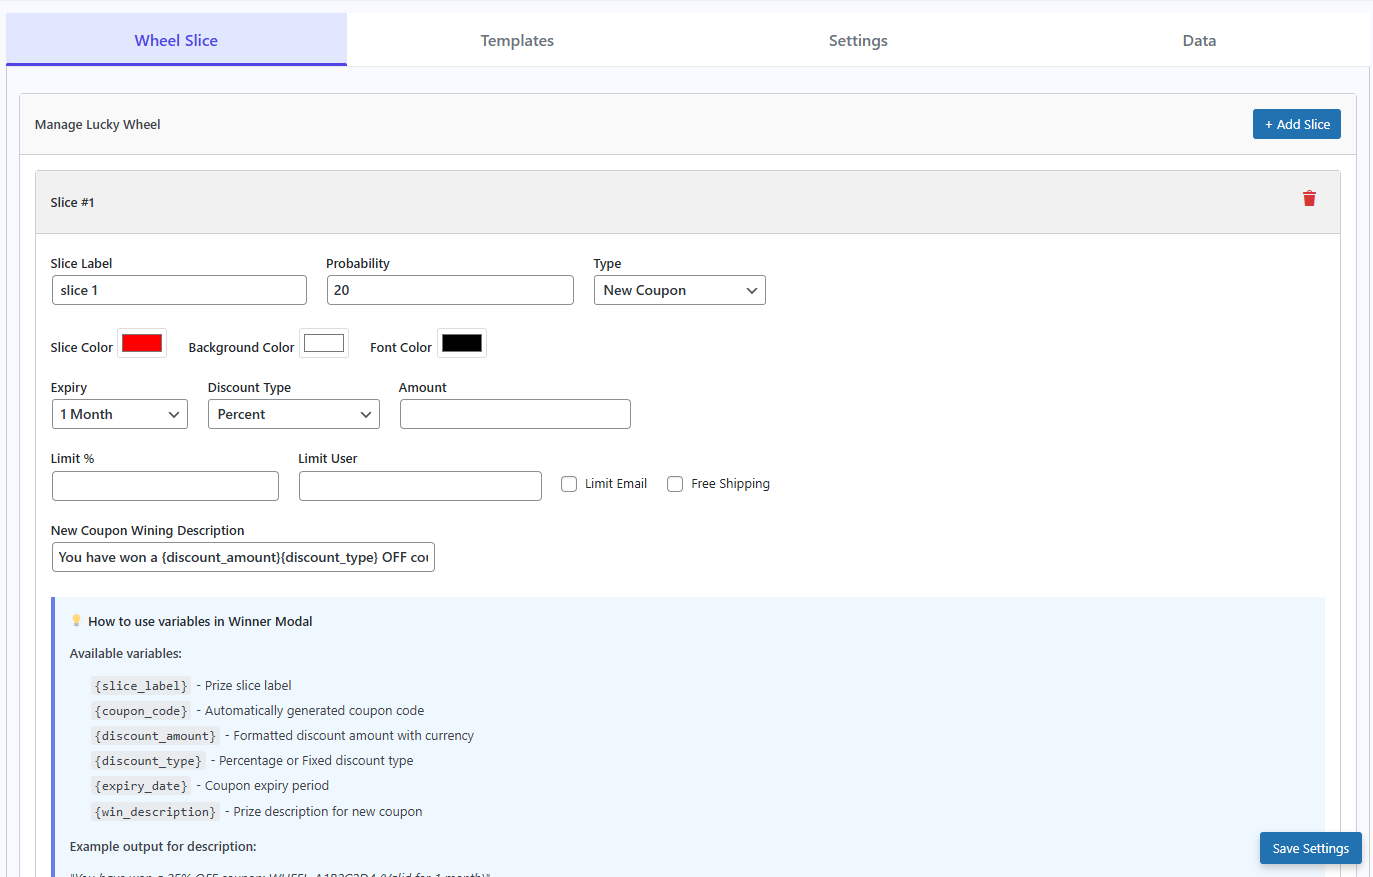Image resolution: width=1373 pixels, height=877 pixels.
Task: Open the Discount Type dropdown
Action: tap(293, 414)
